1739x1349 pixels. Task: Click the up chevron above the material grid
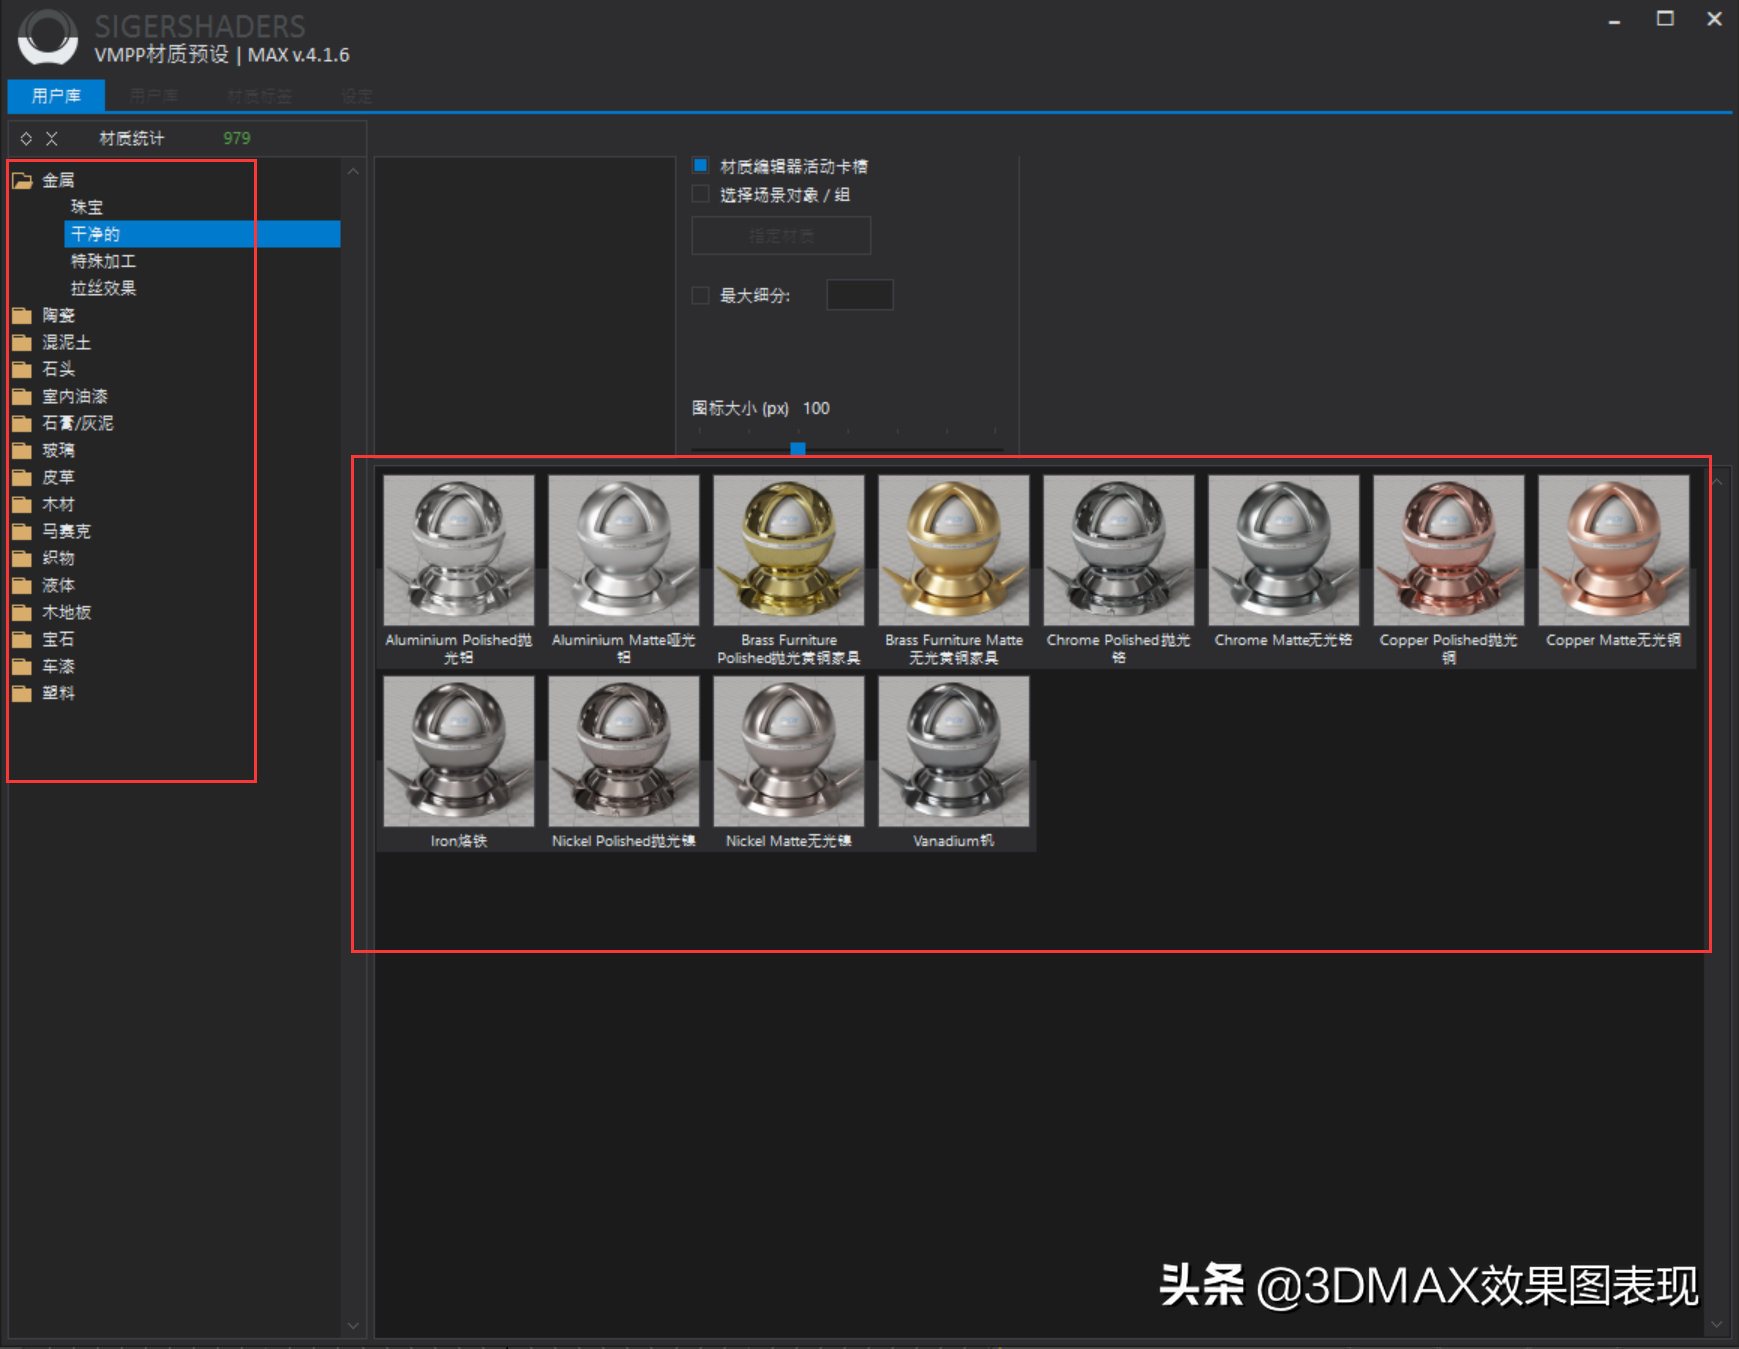(x=1716, y=481)
